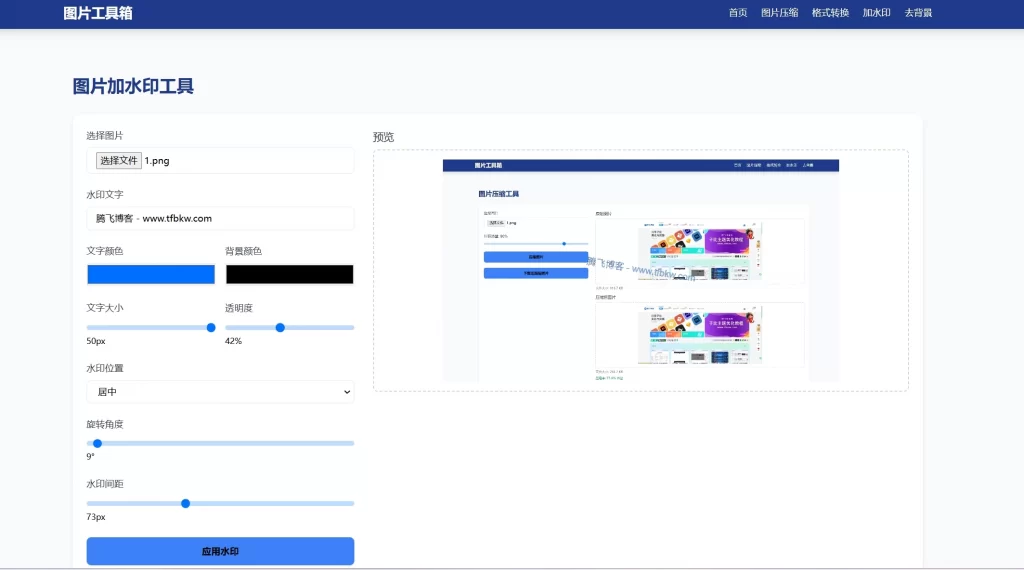The width and height of the screenshot is (1024, 570).
Task: Switch to the 格式转换 tool
Action: (830, 13)
